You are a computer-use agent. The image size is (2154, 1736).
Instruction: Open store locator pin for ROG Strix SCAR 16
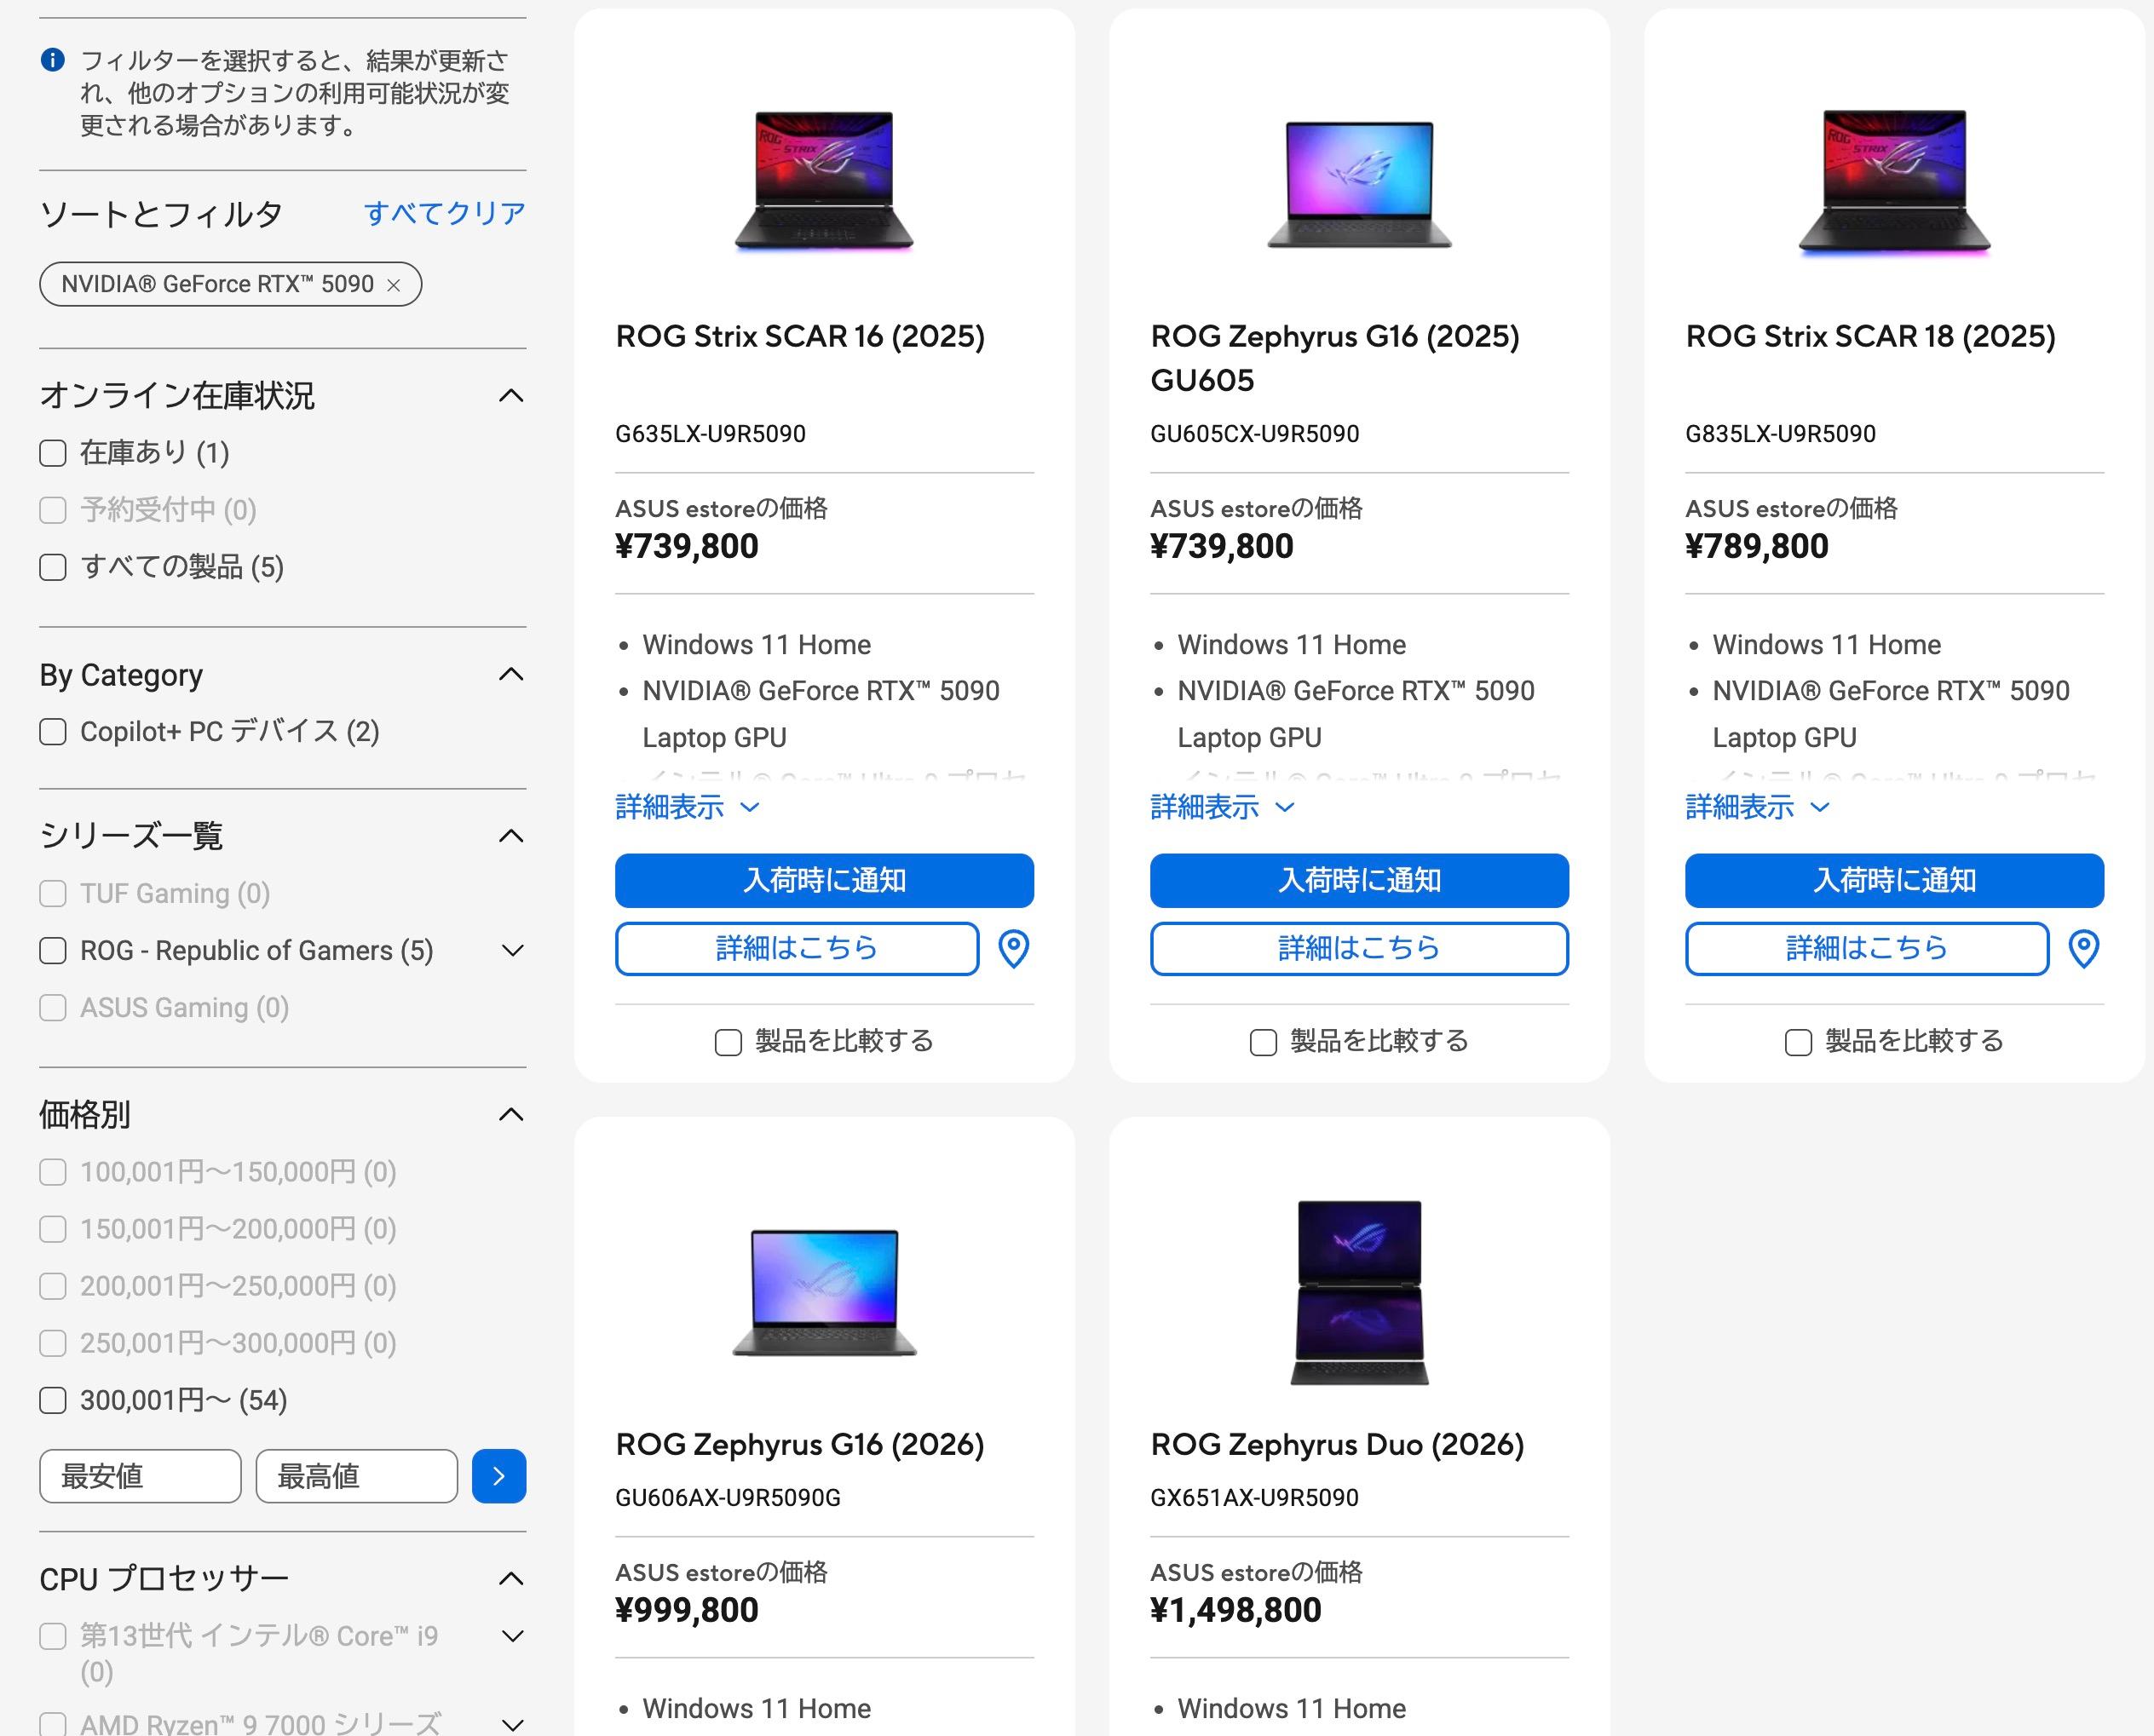click(1013, 948)
